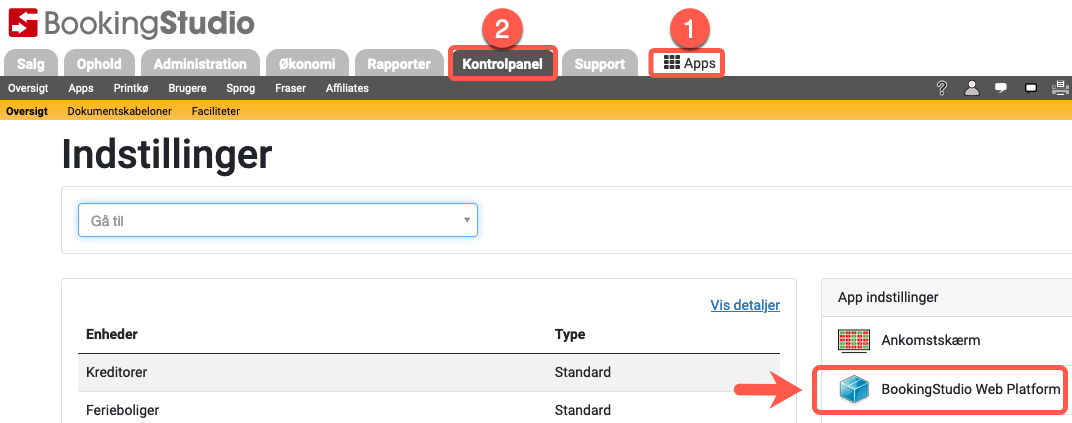Select Oversigt in the yellow bar
The height and width of the screenshot is (423, 1072).
click(27, 111)
